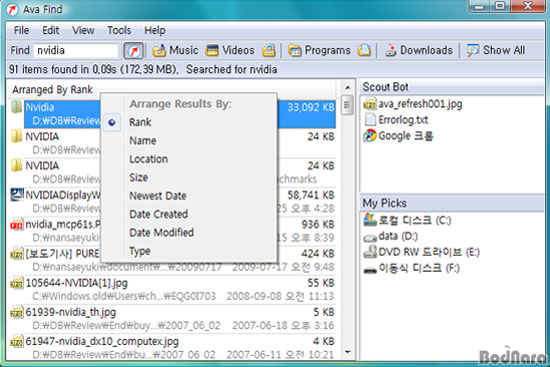Open the Tools menu
The image size is (550, 367).
point(119,31)
